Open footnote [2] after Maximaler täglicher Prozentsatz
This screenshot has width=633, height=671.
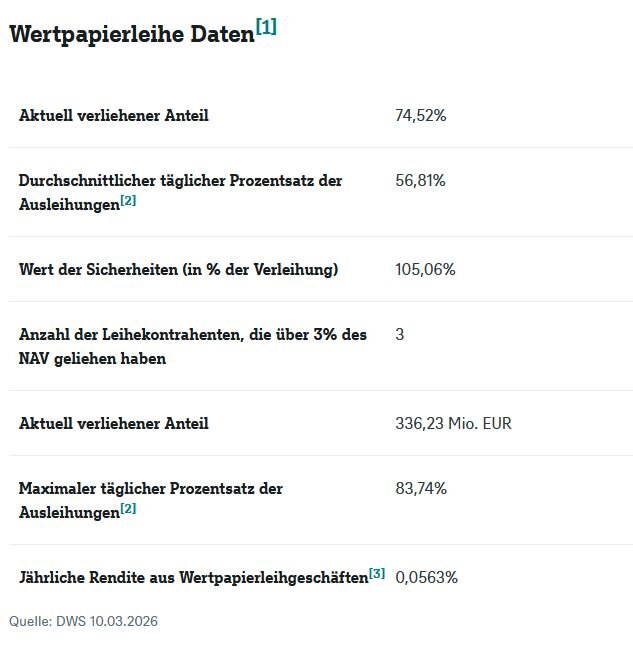[x=128, y=509]
